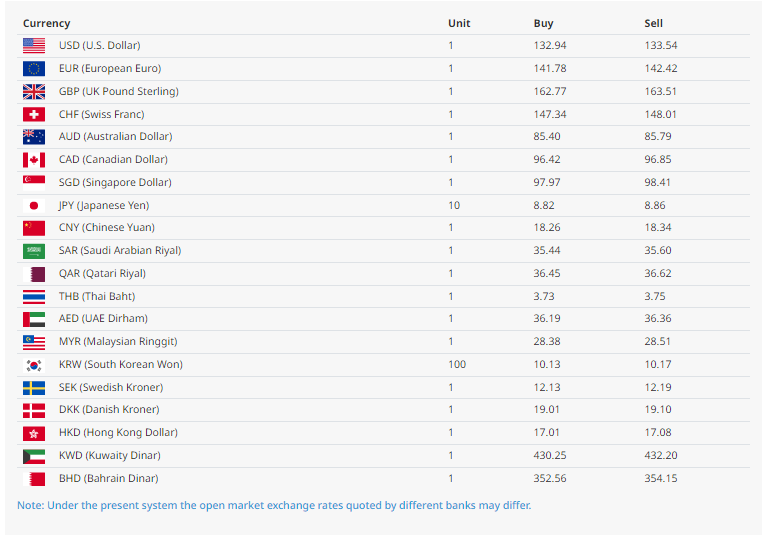
Task: Click the Canadian flag icon
Action: [34, 160]
